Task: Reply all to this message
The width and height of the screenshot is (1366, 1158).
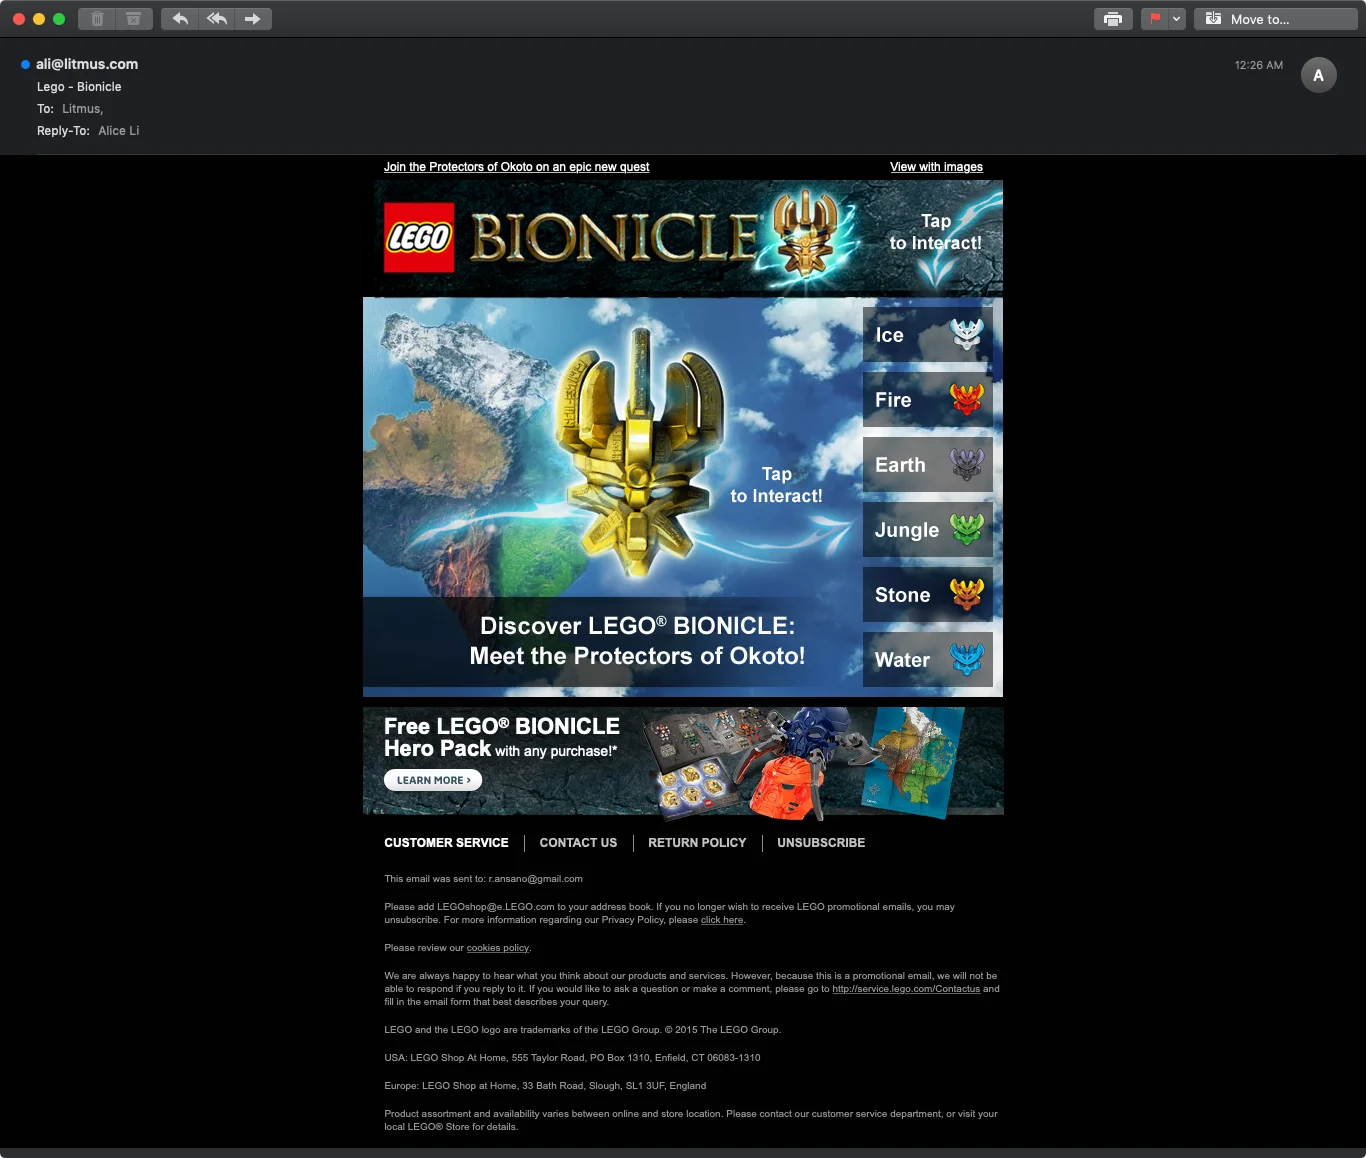Action: click(x=217, y=19)
